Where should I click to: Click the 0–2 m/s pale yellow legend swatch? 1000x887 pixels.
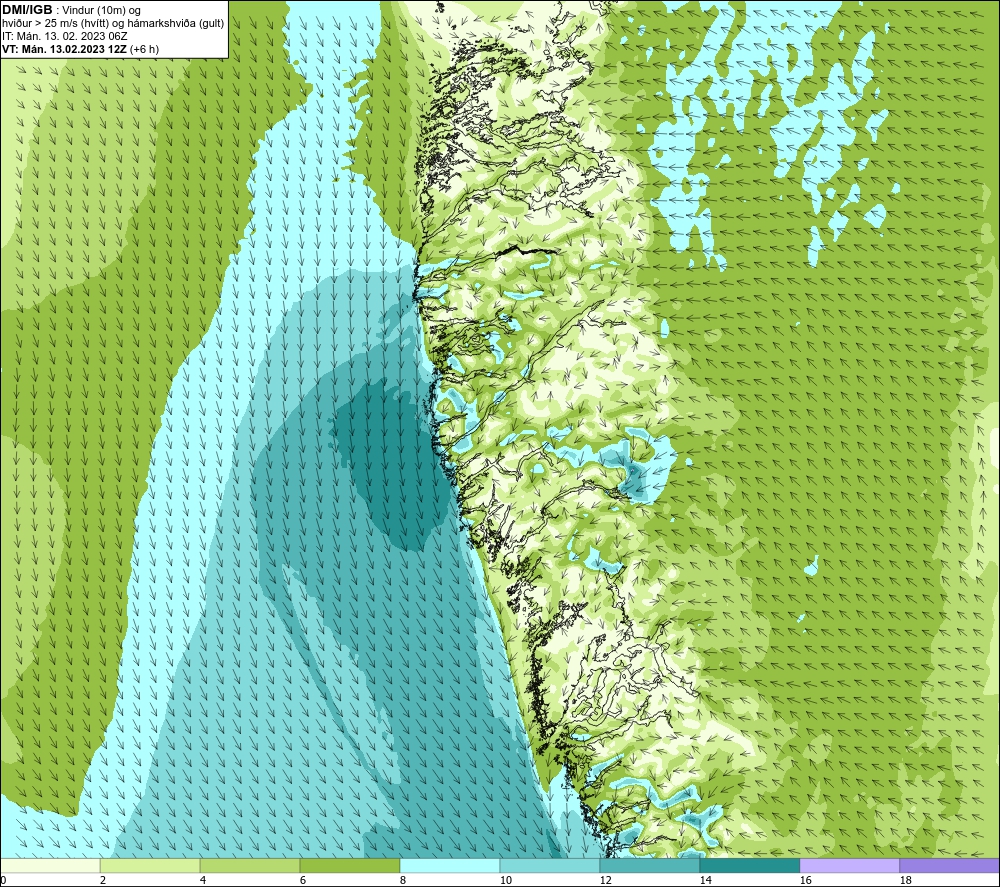[x=50, y=865]
